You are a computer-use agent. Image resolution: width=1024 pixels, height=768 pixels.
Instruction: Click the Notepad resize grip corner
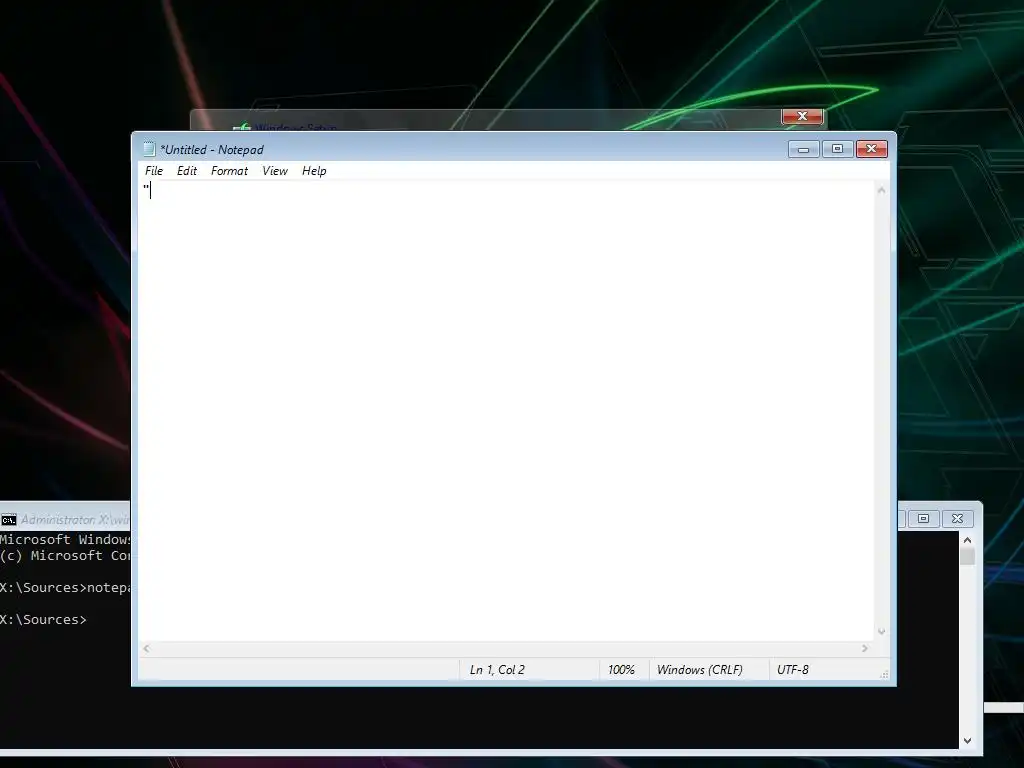point(884,675)
